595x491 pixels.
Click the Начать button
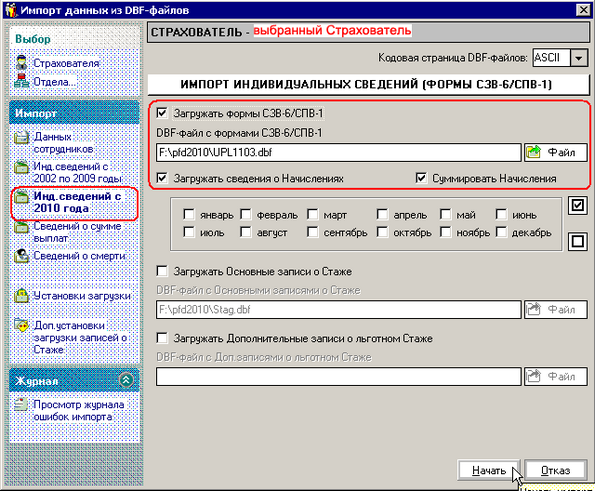(489, 471)
